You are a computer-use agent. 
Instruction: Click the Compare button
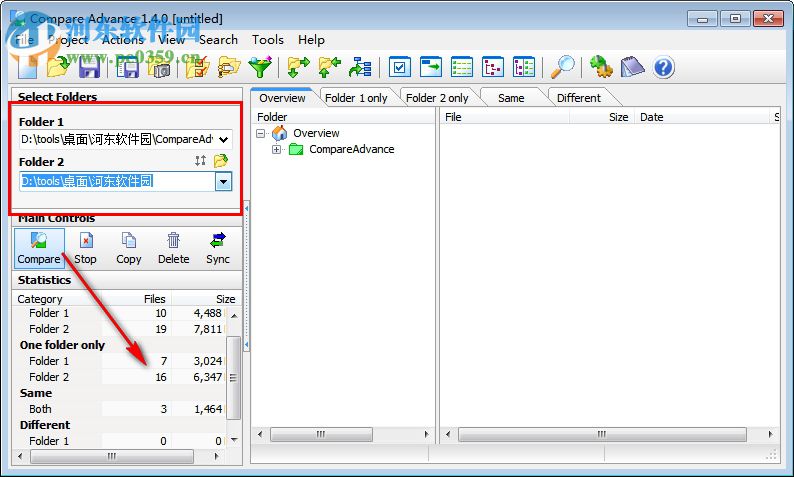pos(39,248)
